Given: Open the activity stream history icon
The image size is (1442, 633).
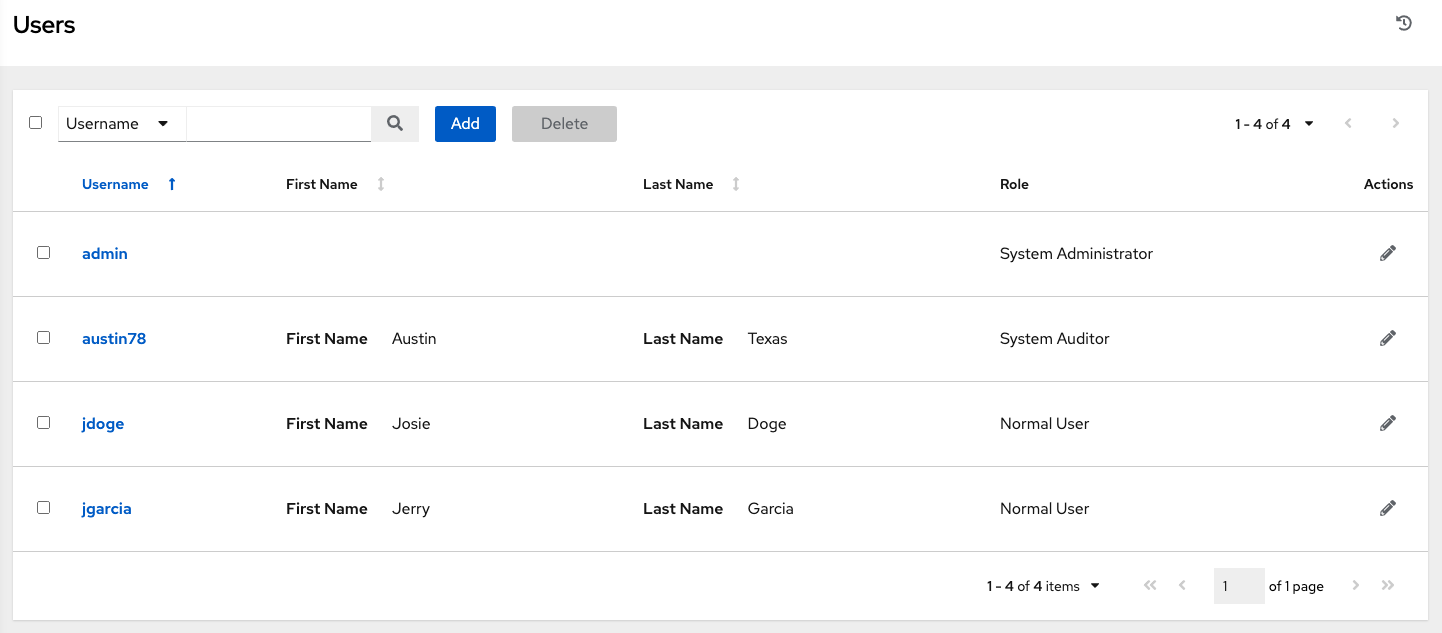Looking at the screenshot, I should click(1404, 23).
